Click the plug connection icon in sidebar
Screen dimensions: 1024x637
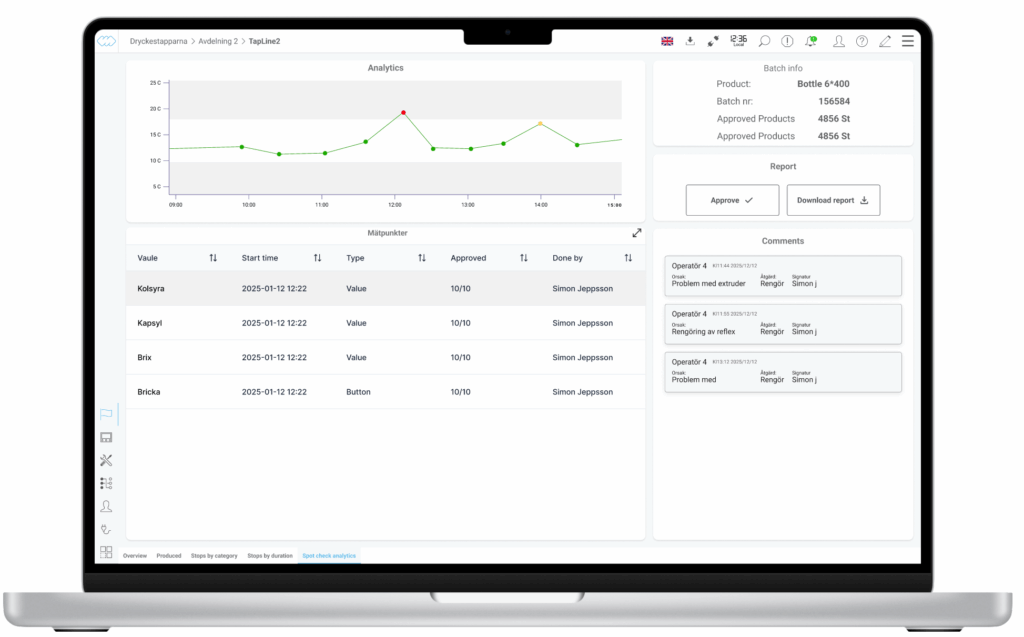(105, 529)
